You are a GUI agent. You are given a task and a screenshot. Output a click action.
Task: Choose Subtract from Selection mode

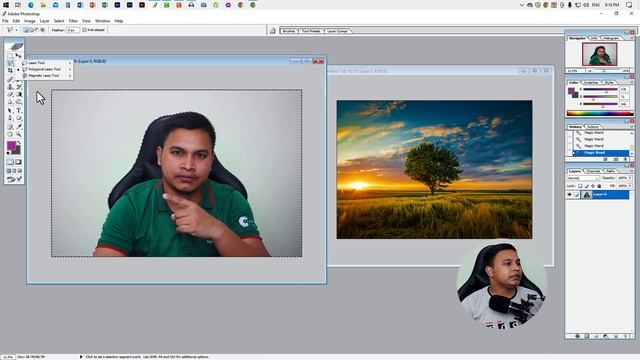click(x=37, y=30)
